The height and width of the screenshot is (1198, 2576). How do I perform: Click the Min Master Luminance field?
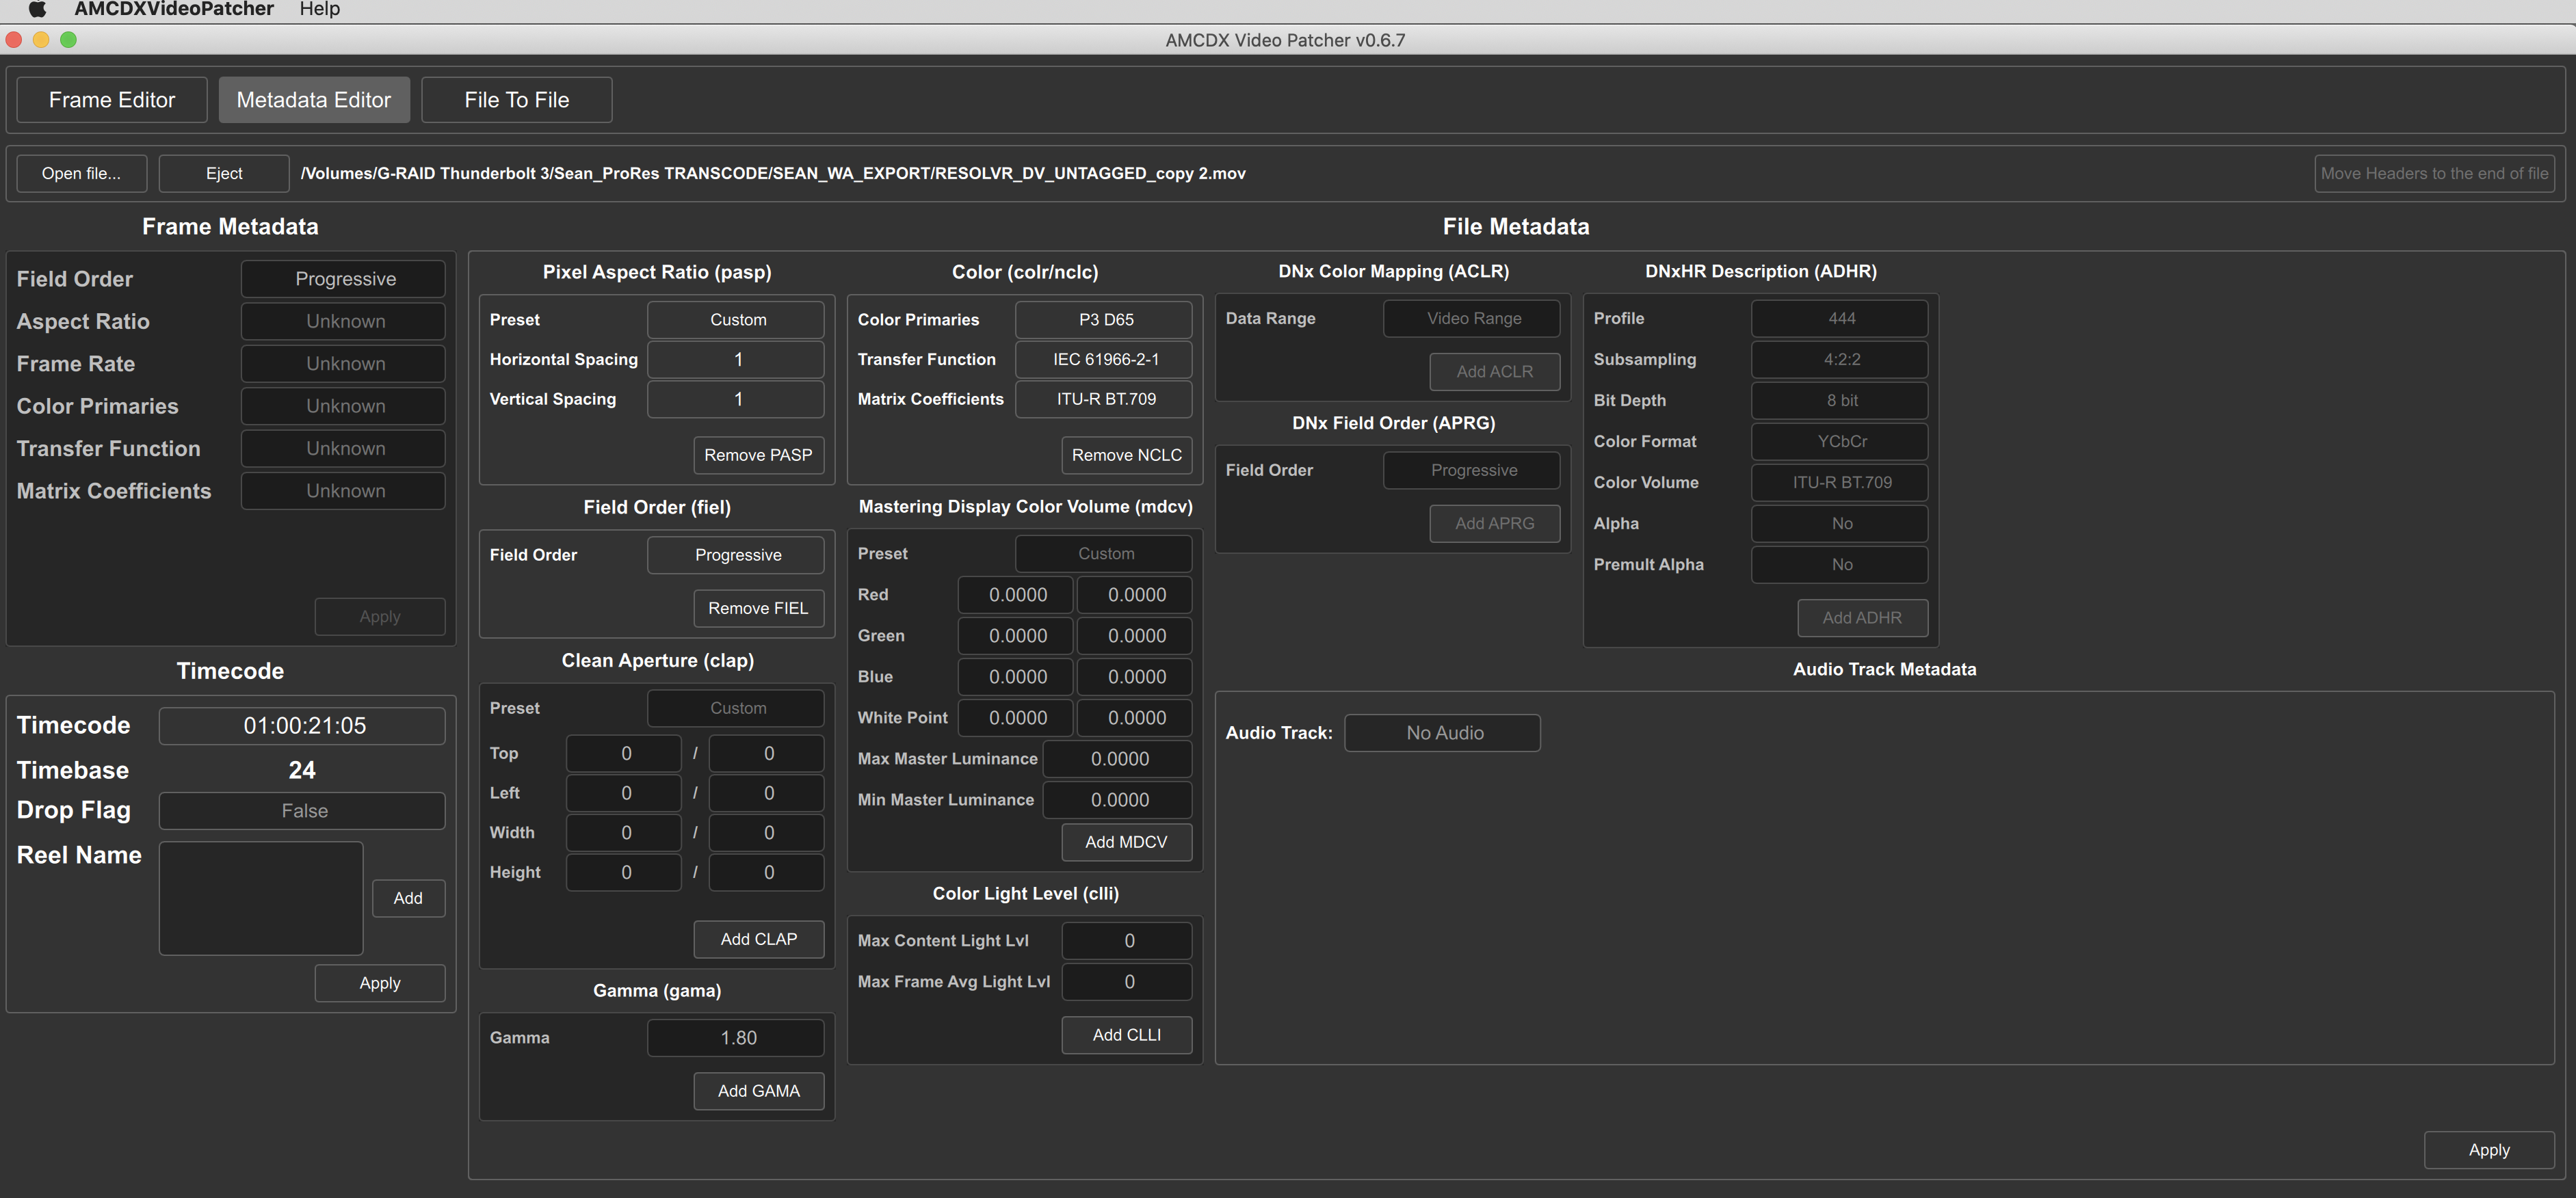[x=1118, y=800]
